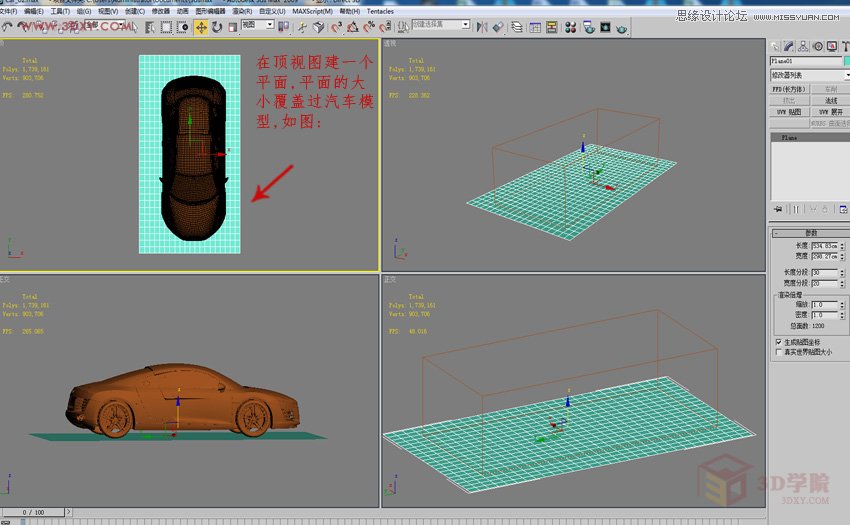Click the 长度 value field
This screenshot has height=525, width=850.
825,246
